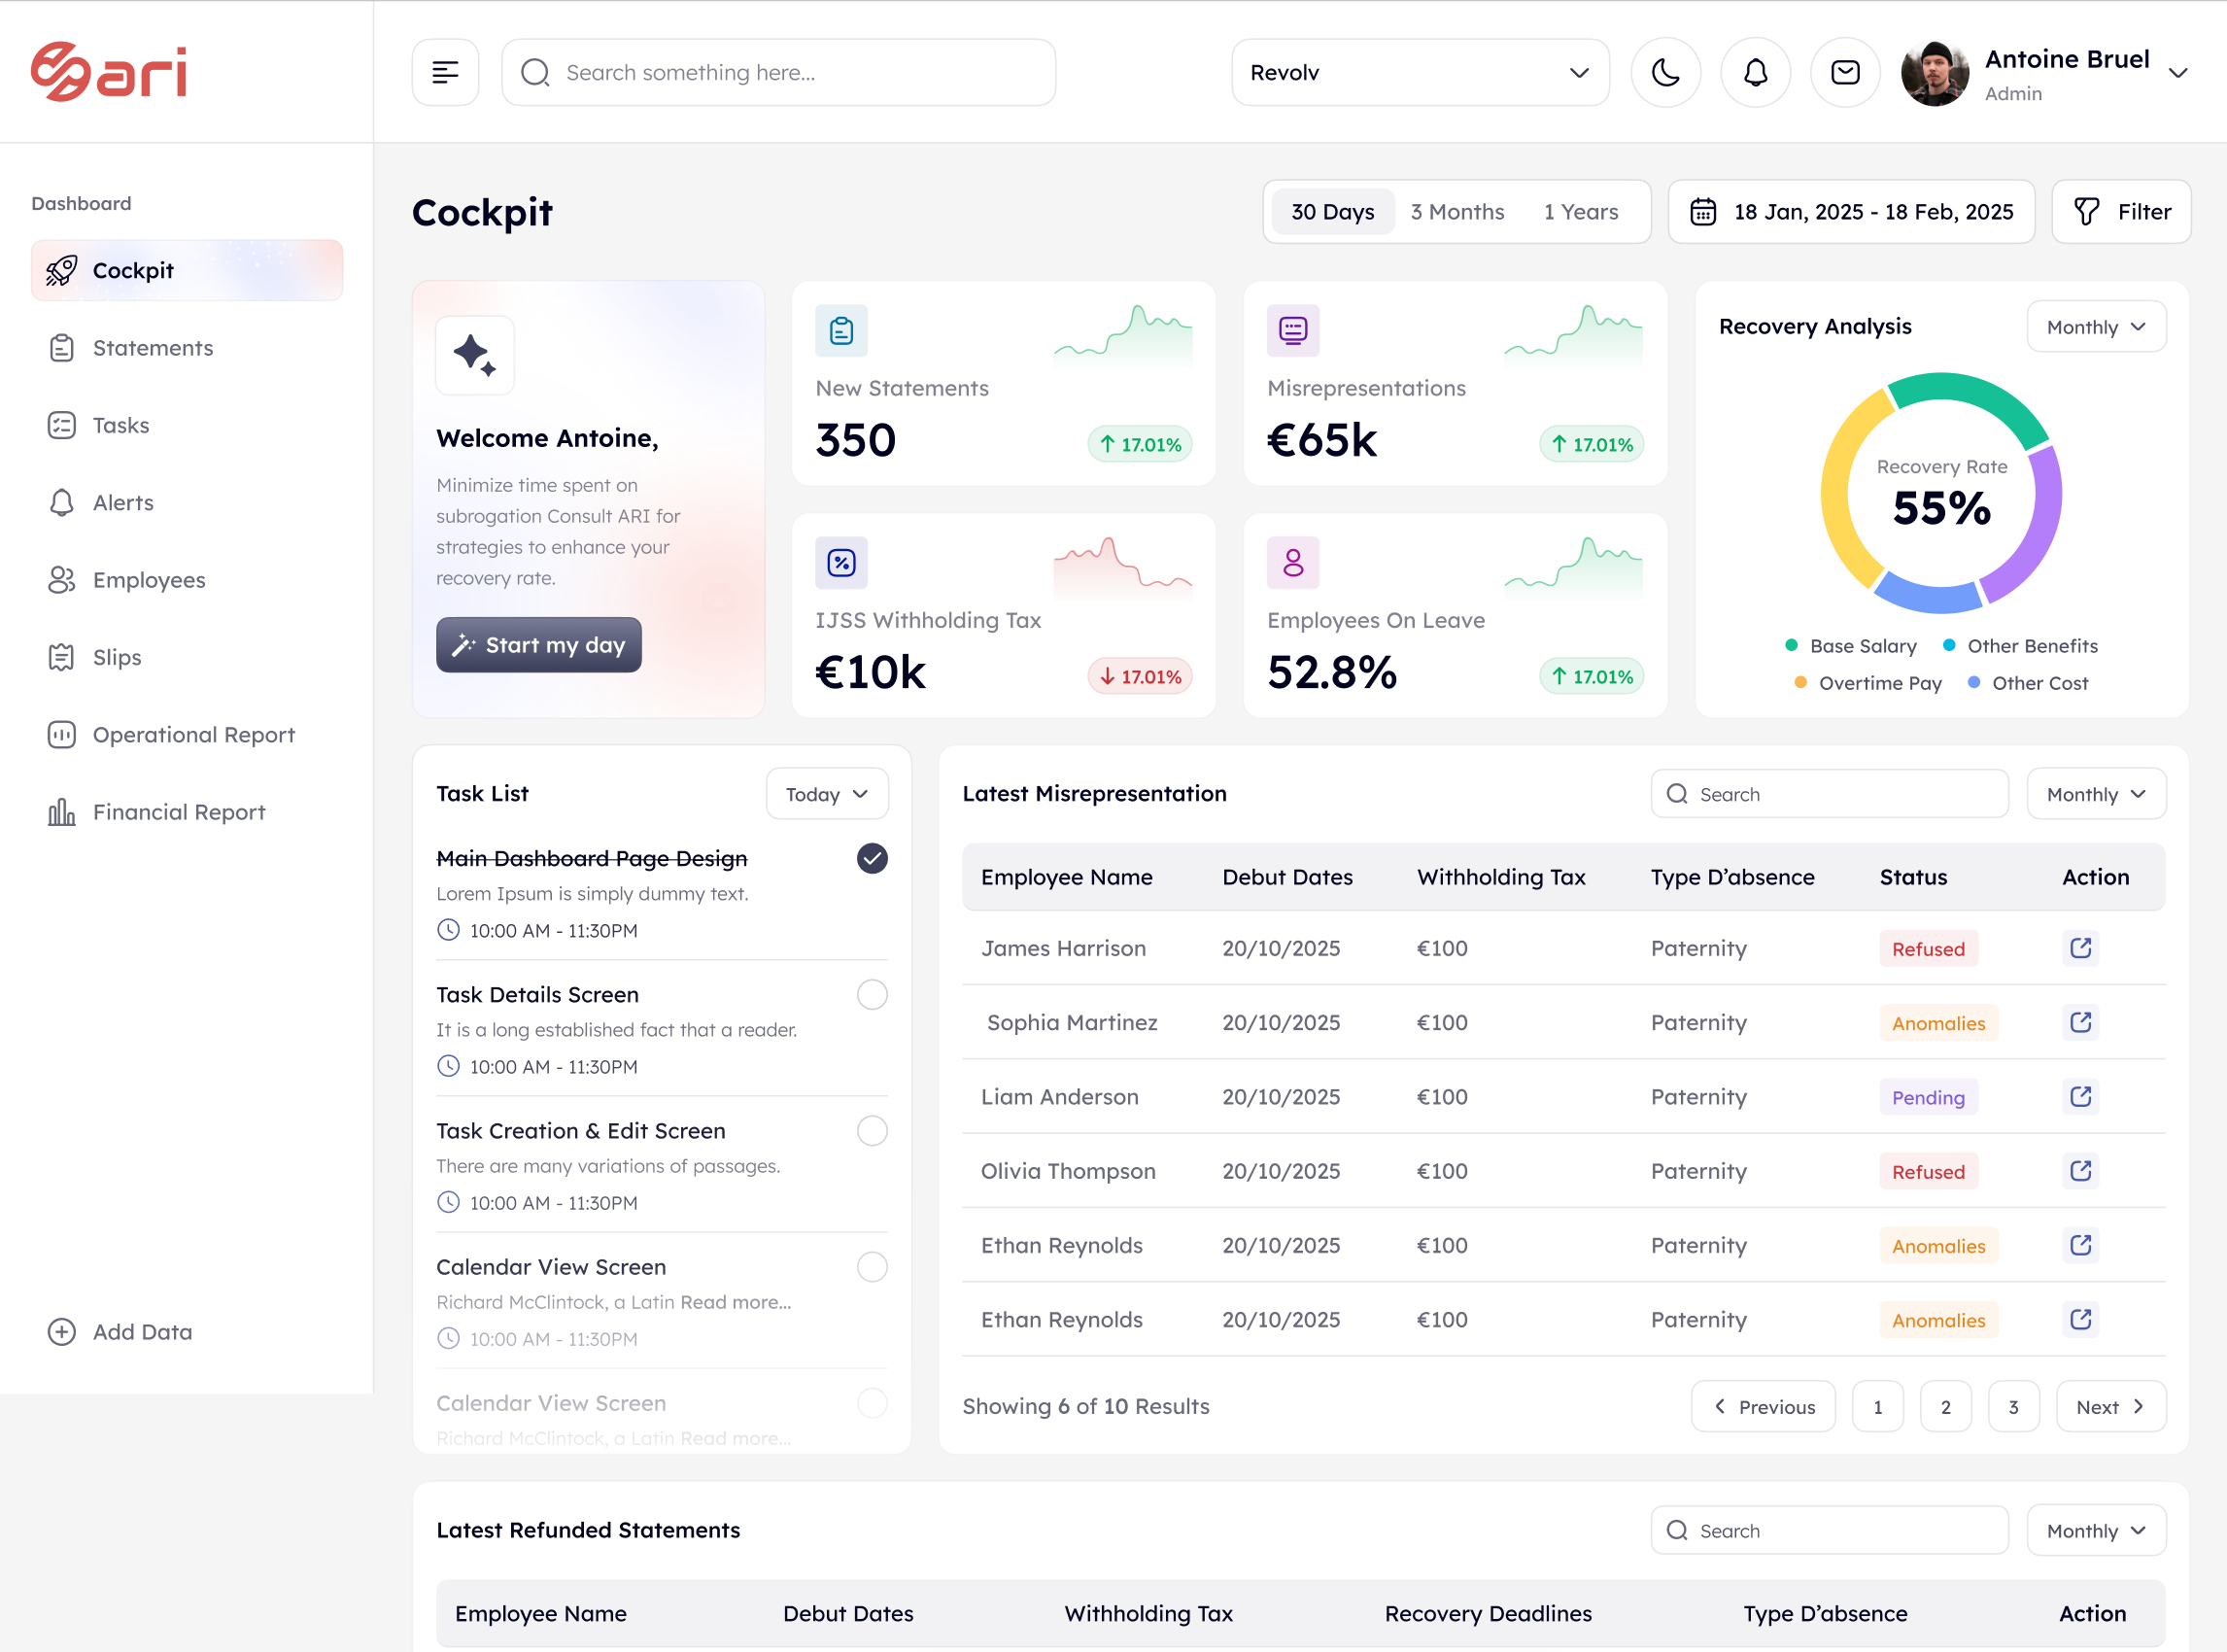Click the Statements sidebar icon
Screen dimensions: 2227x1652
point(61,348)
